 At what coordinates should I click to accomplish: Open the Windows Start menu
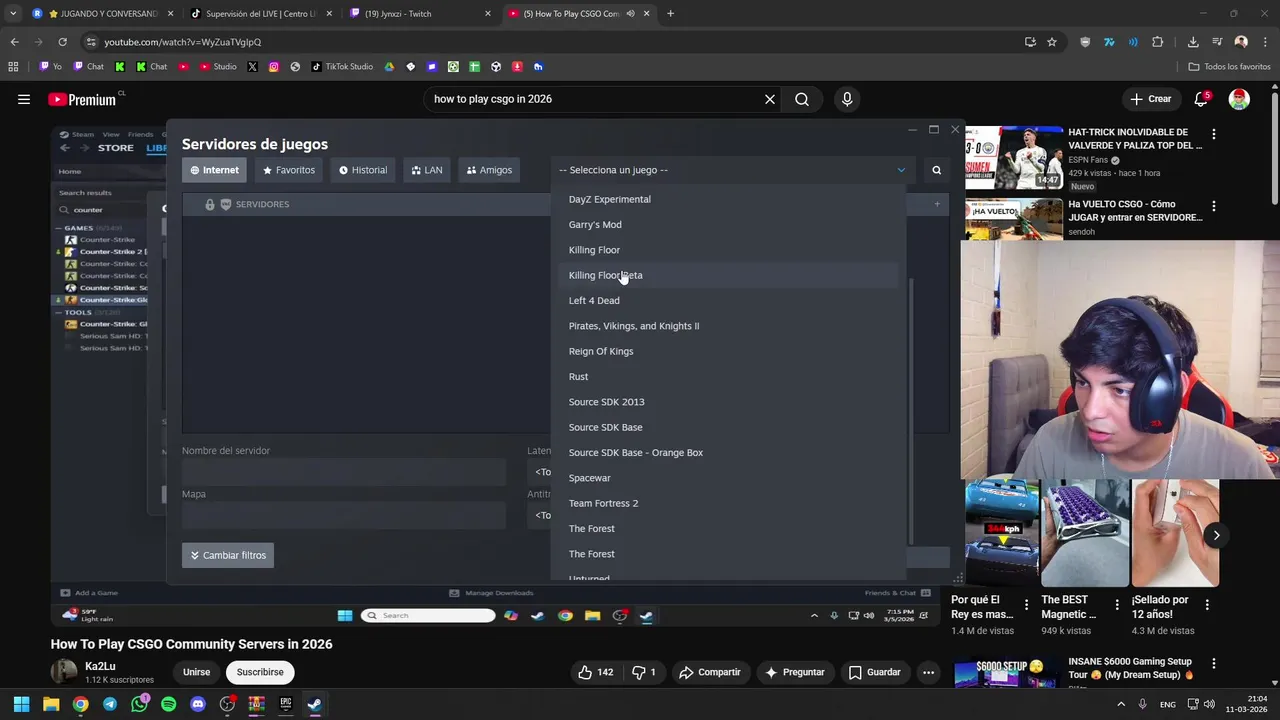(x=21, y=704)
